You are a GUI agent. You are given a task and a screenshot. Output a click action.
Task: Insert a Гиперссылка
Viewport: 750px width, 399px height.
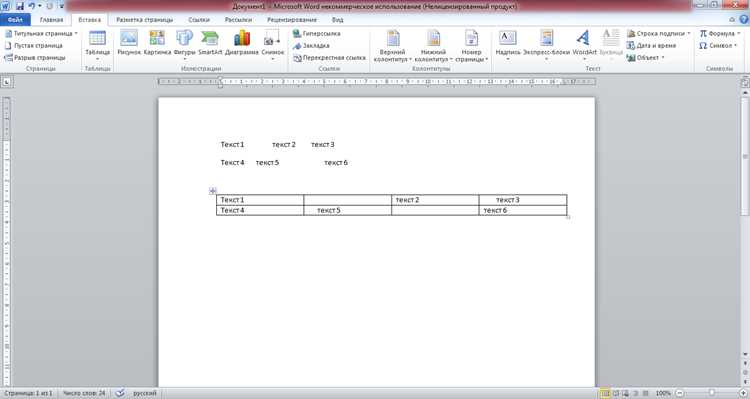(317, 33)
